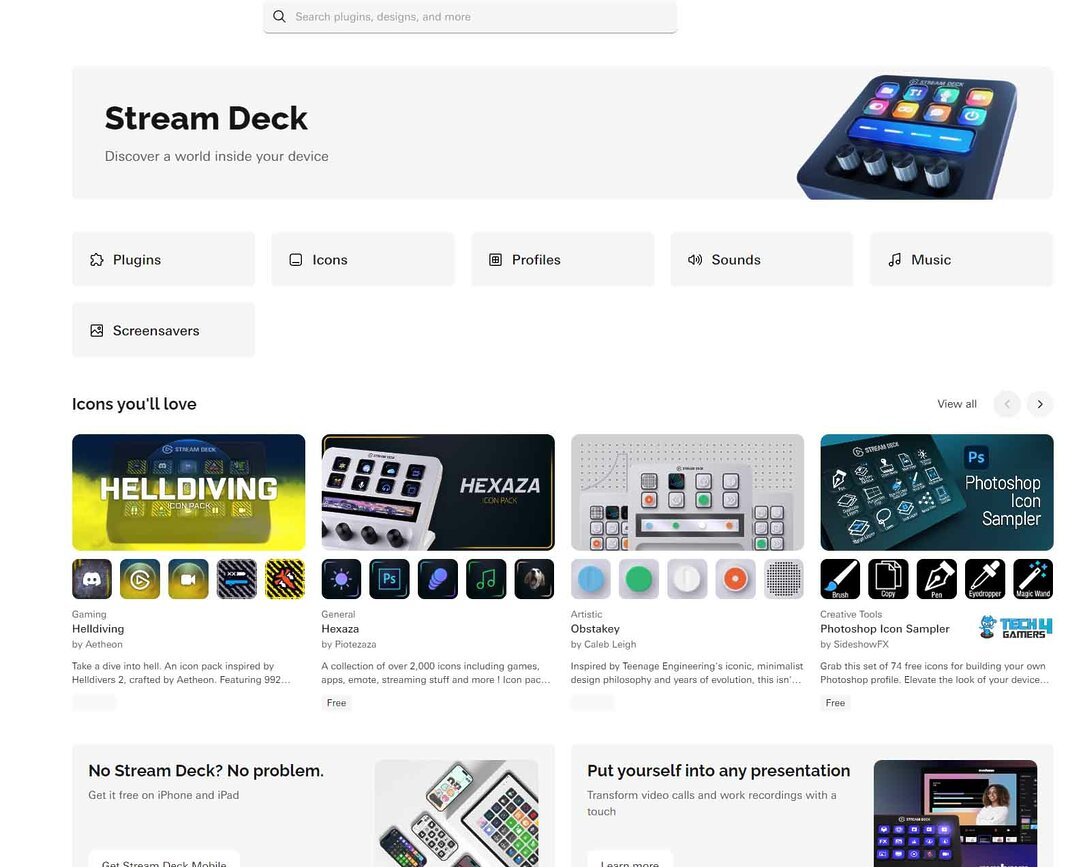
Task: Click the green music note icon
Action: tap(486, 579)
